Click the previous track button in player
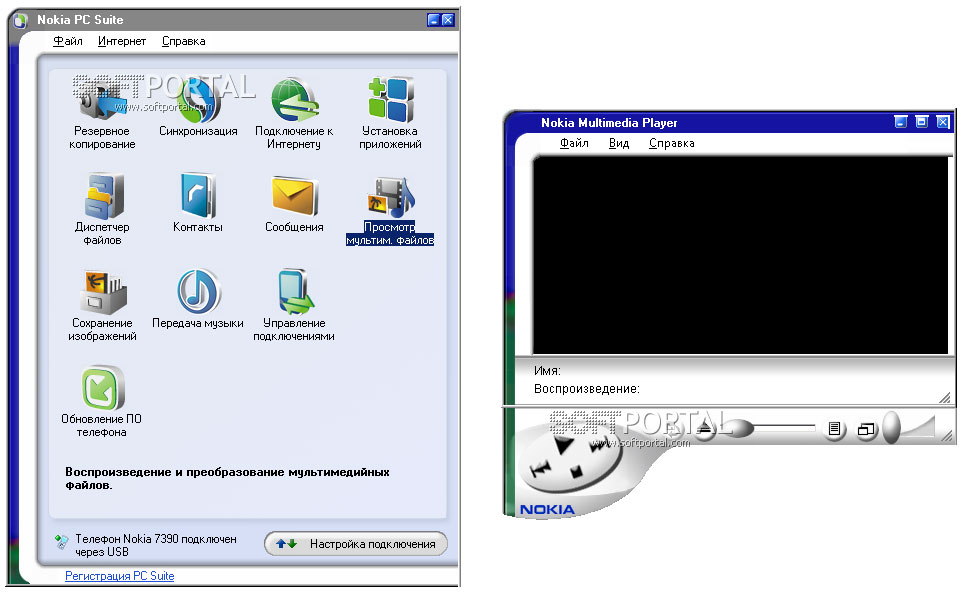The image size is (965, 595). [540, 469]
